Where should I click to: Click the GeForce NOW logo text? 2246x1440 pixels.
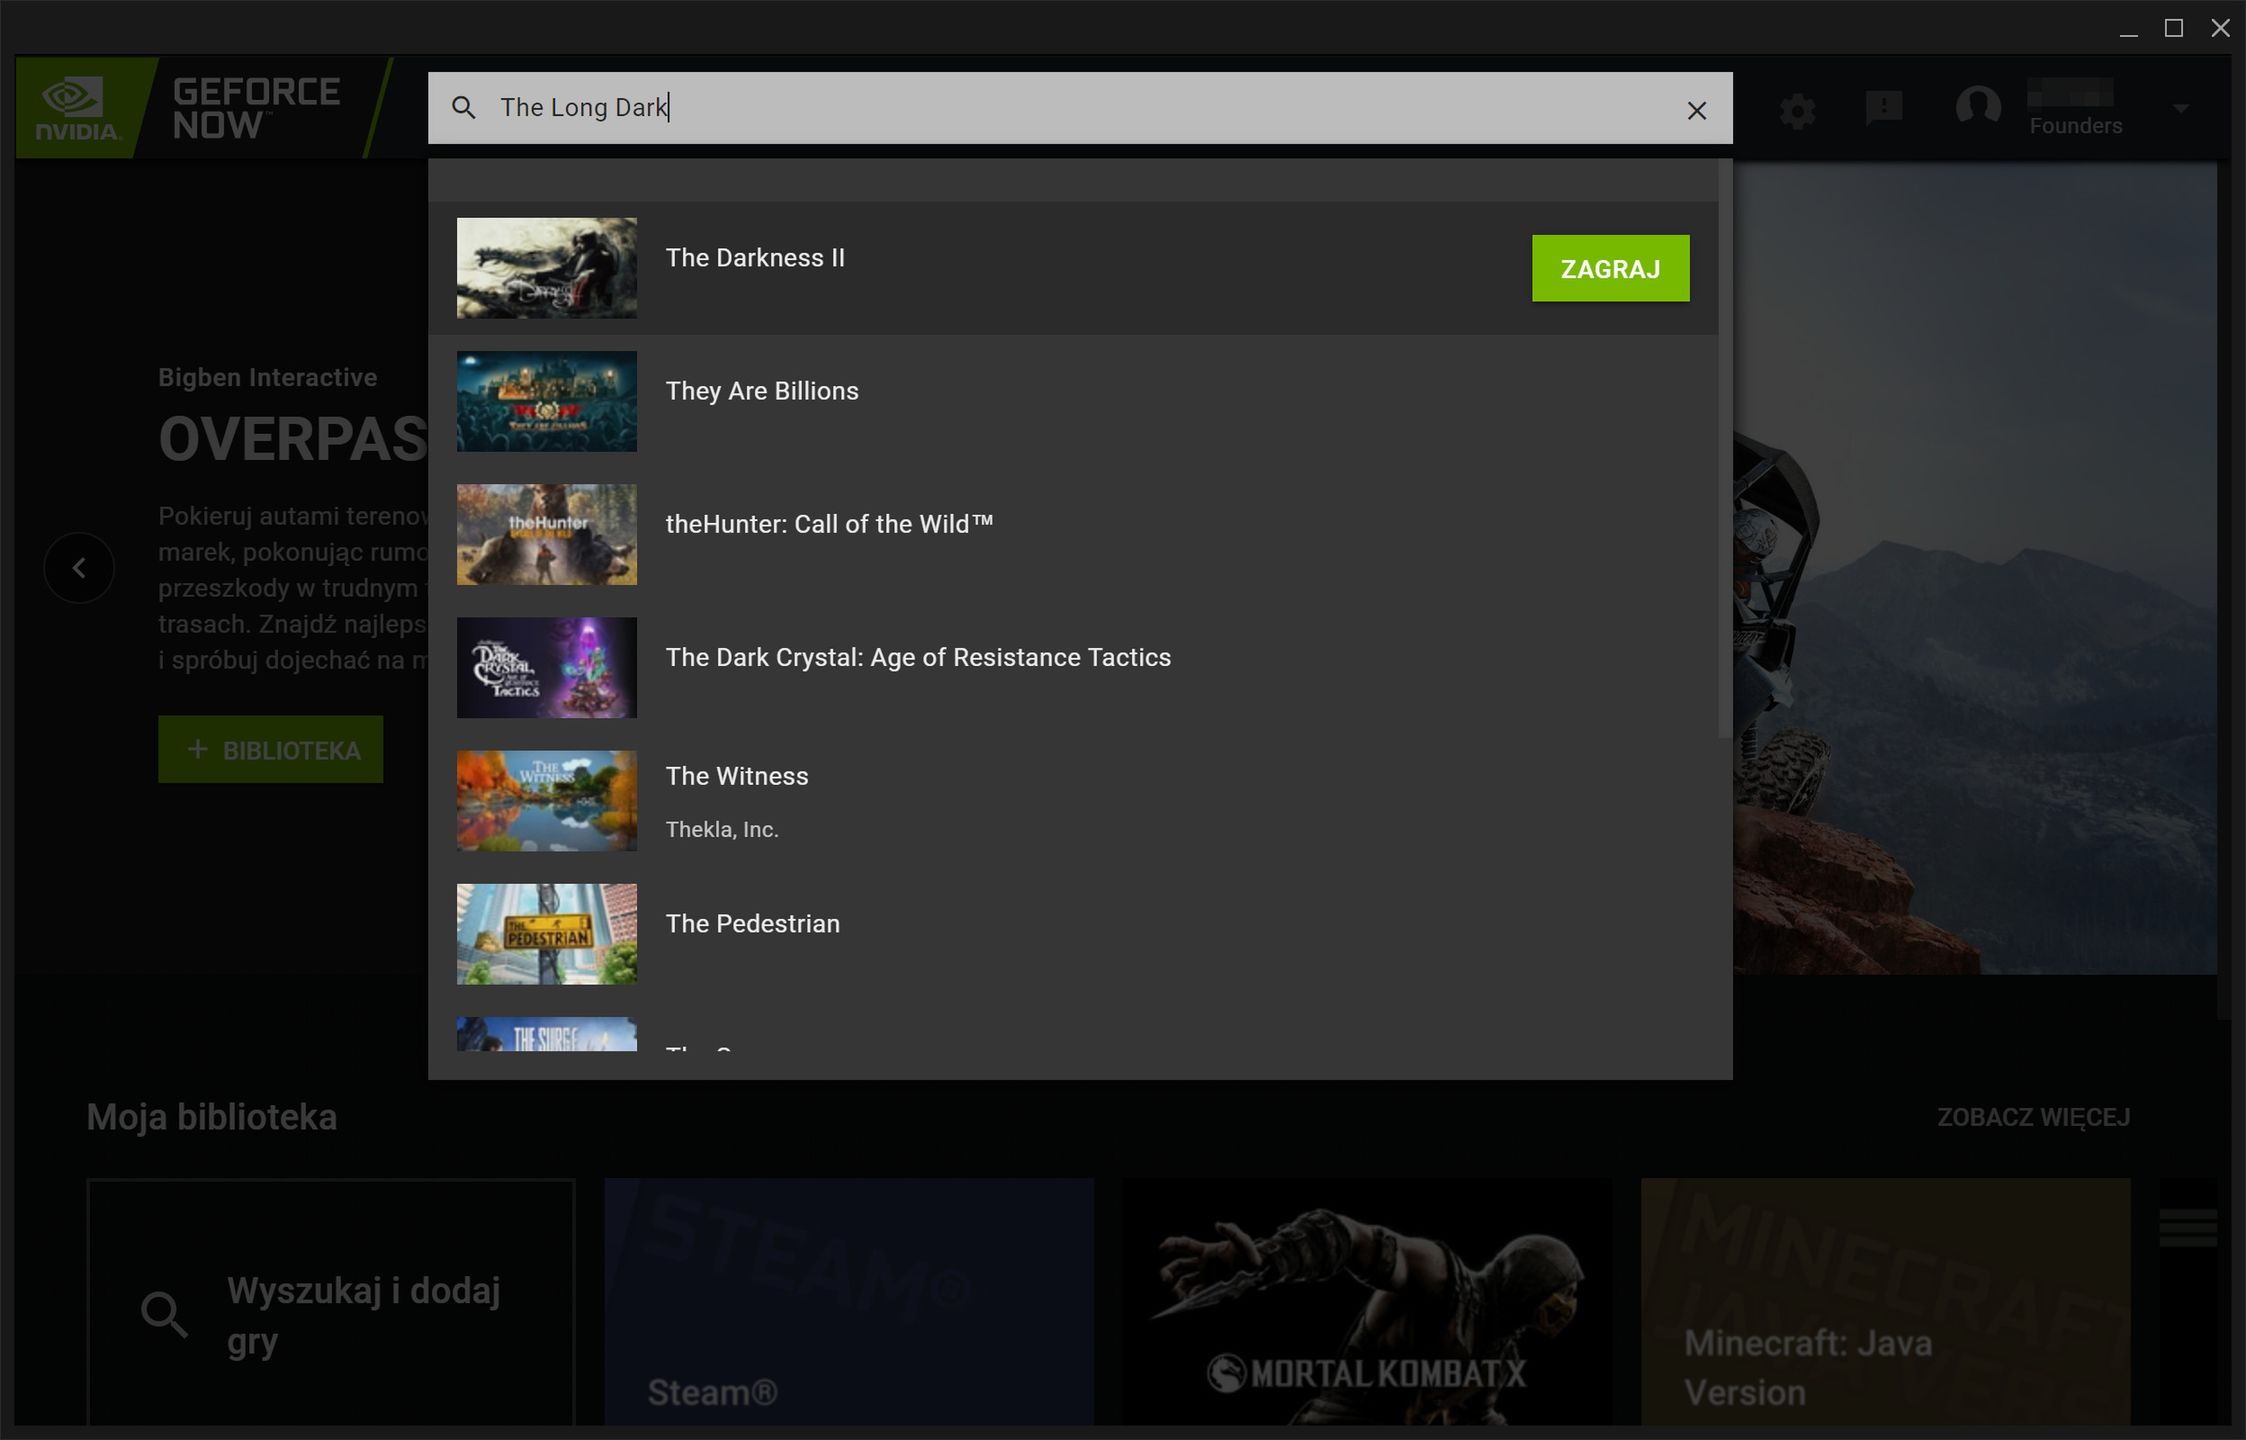click(256, 108)
